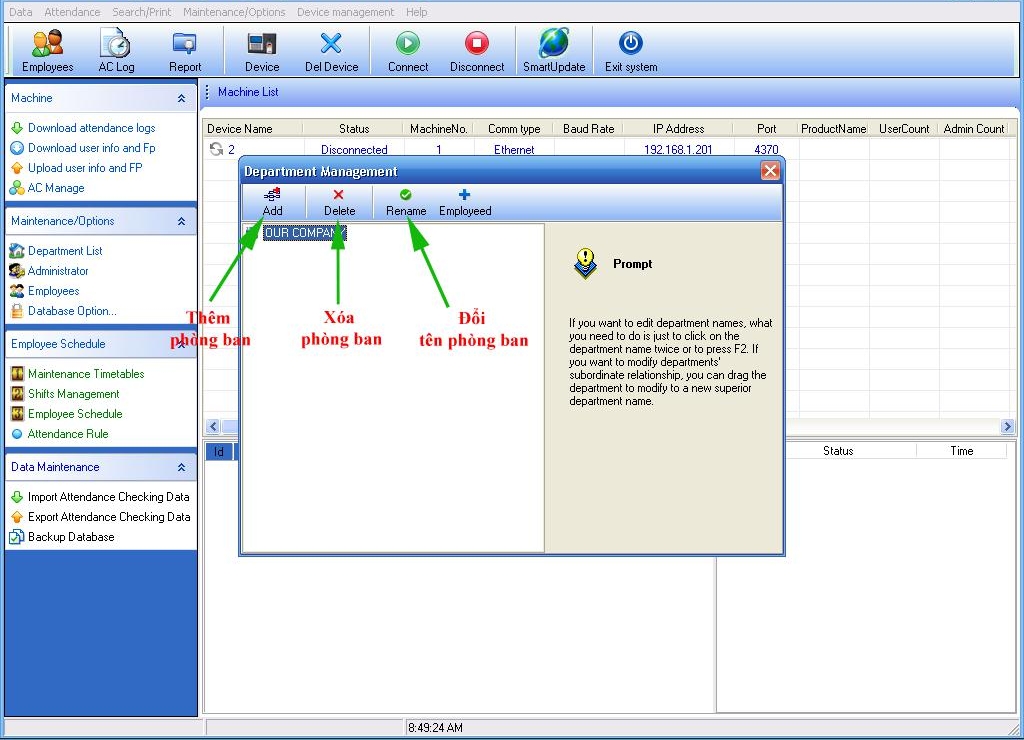The height and width of the screenshot is (740, 1024).
Task: Click the MachineNo. column header
Action: [x=438, y=129]
